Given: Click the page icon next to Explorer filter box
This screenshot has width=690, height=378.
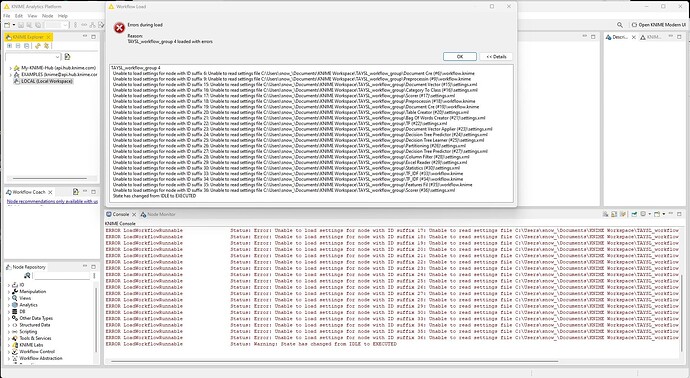Looking at the screenshot, I should 67,57.
